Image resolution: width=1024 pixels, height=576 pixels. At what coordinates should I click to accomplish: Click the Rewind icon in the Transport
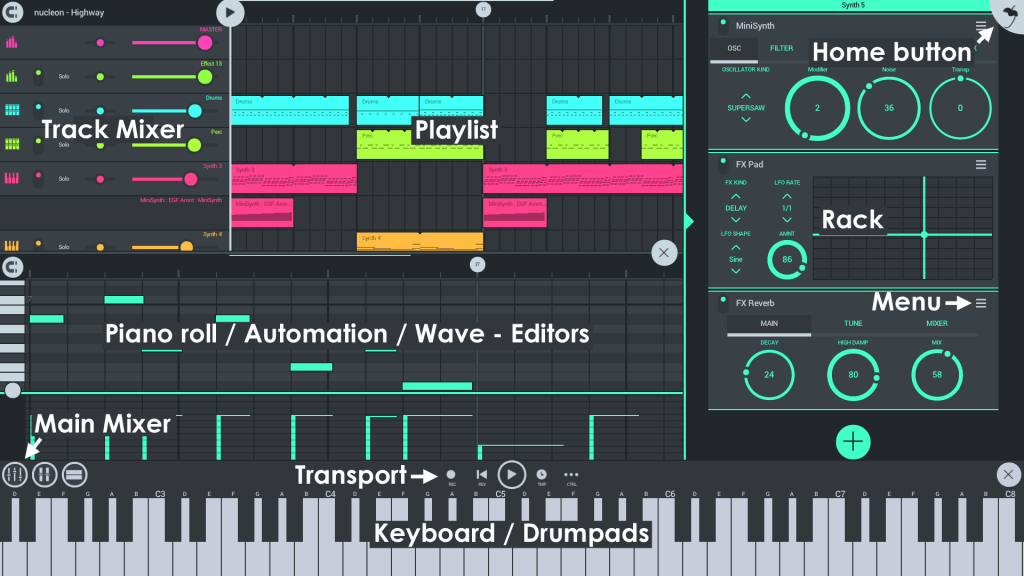tap(482, 475)
